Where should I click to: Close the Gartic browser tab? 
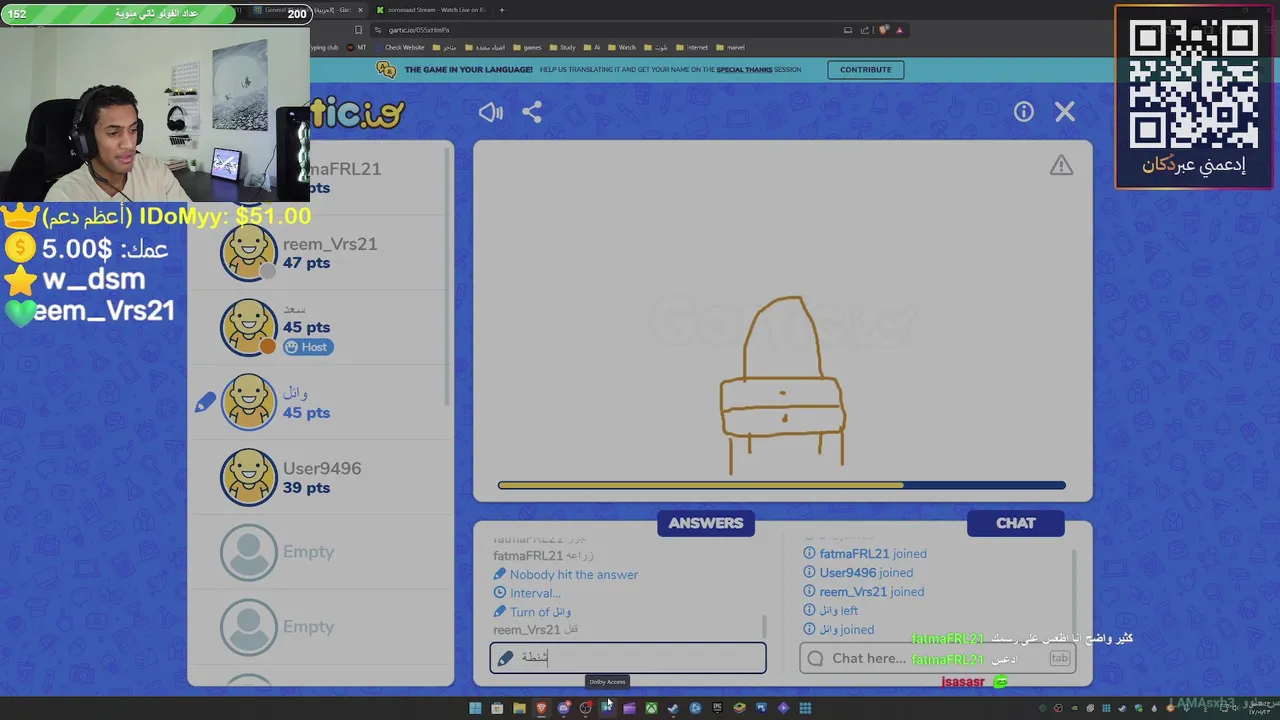pos(360,10)
